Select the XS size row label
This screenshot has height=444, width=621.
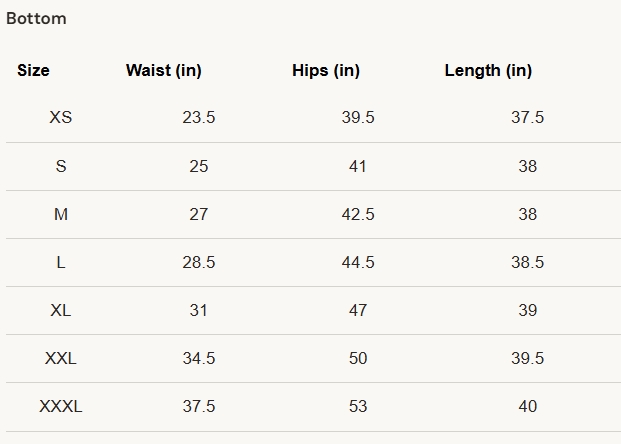click(61, 118)
